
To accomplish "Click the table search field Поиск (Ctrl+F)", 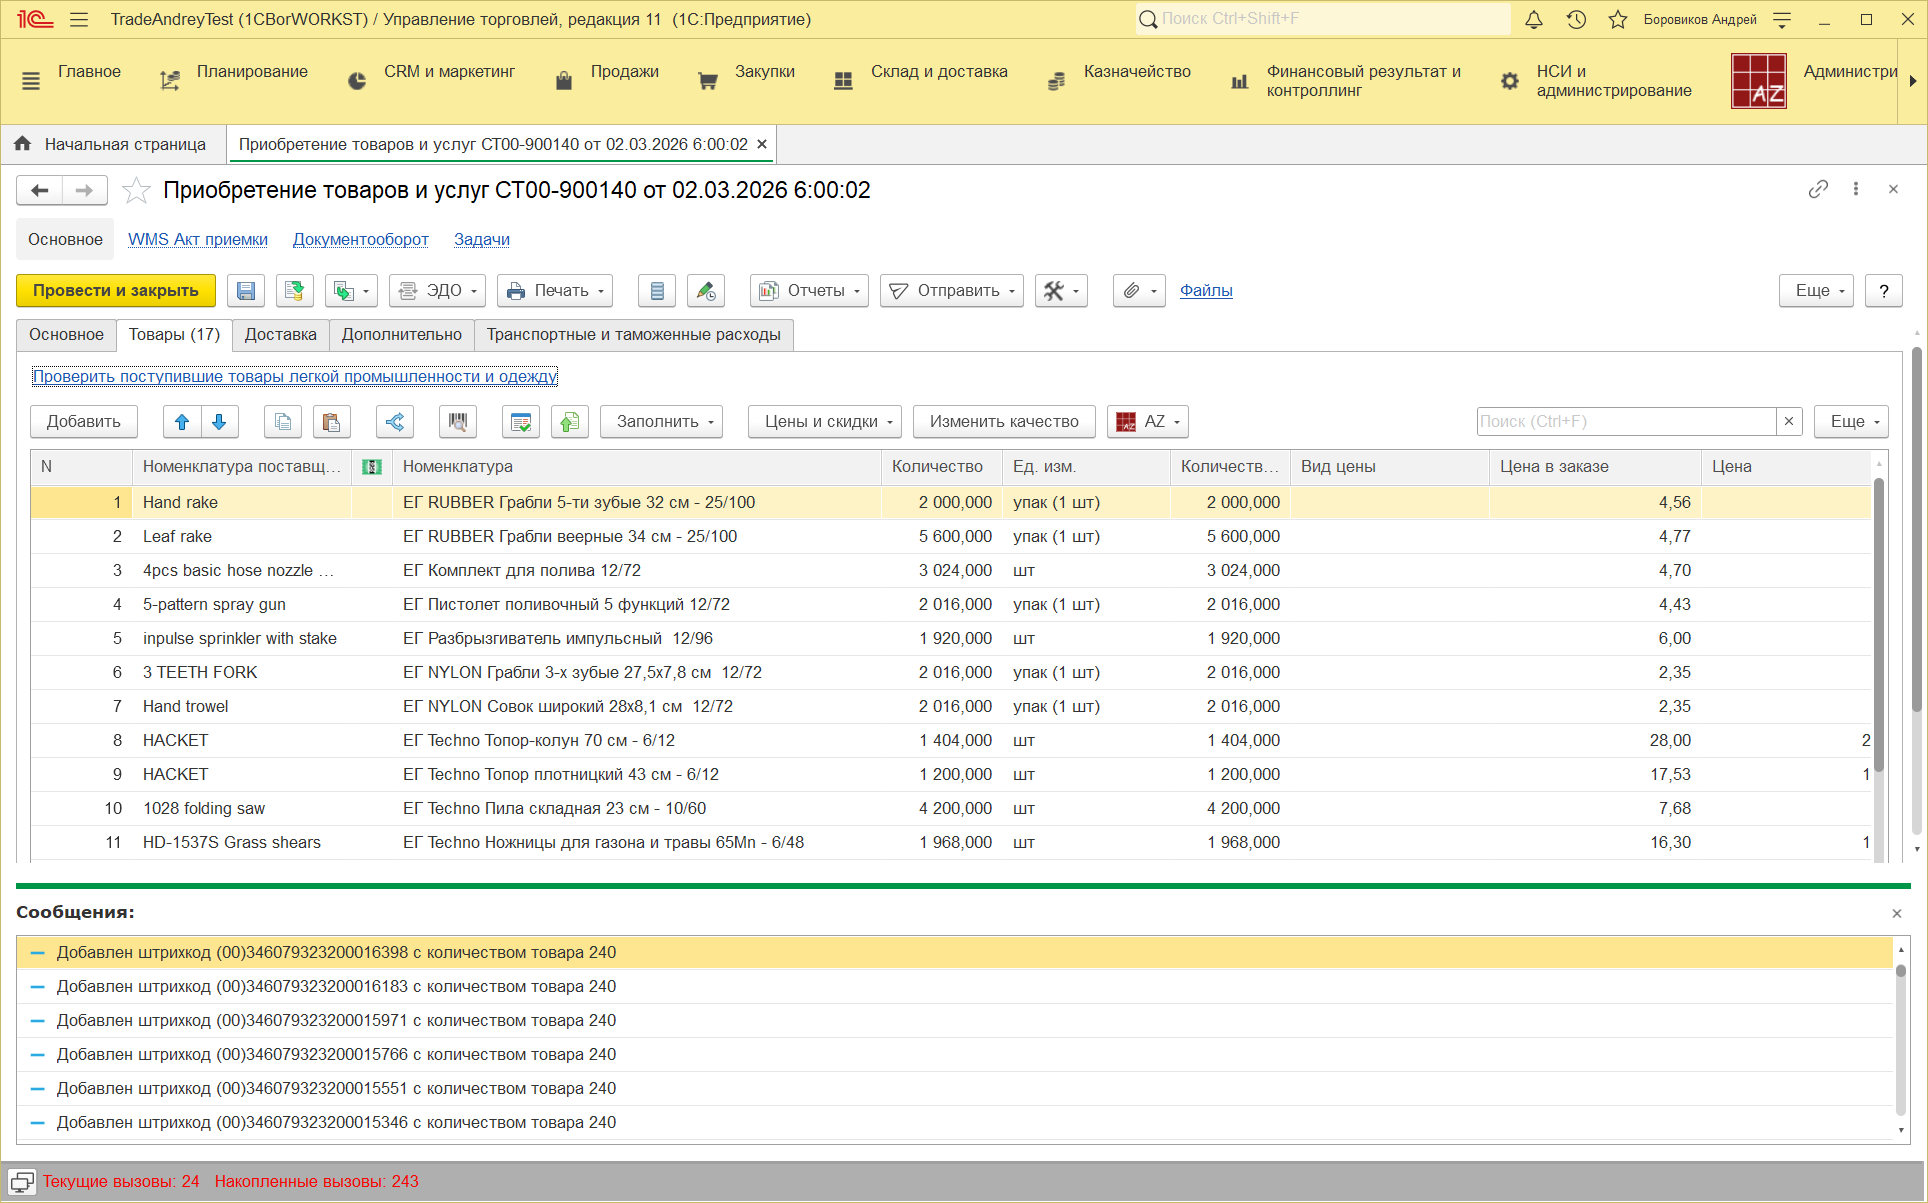I will (1625, 422).
